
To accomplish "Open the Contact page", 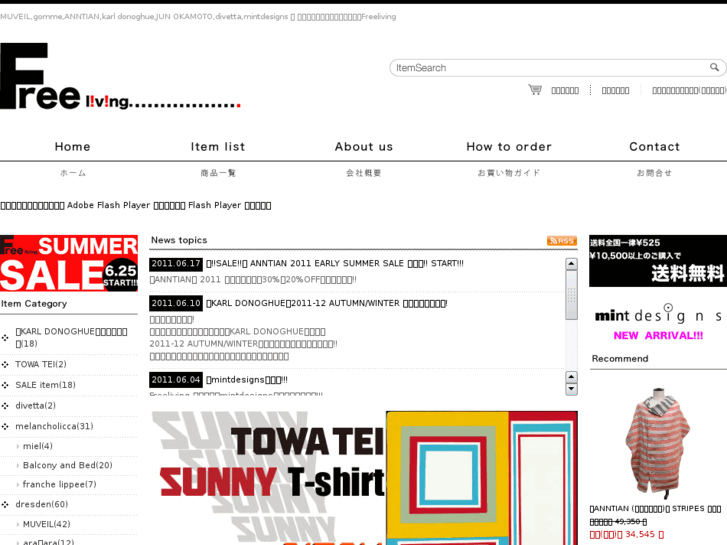I will [x=654, y=147].
